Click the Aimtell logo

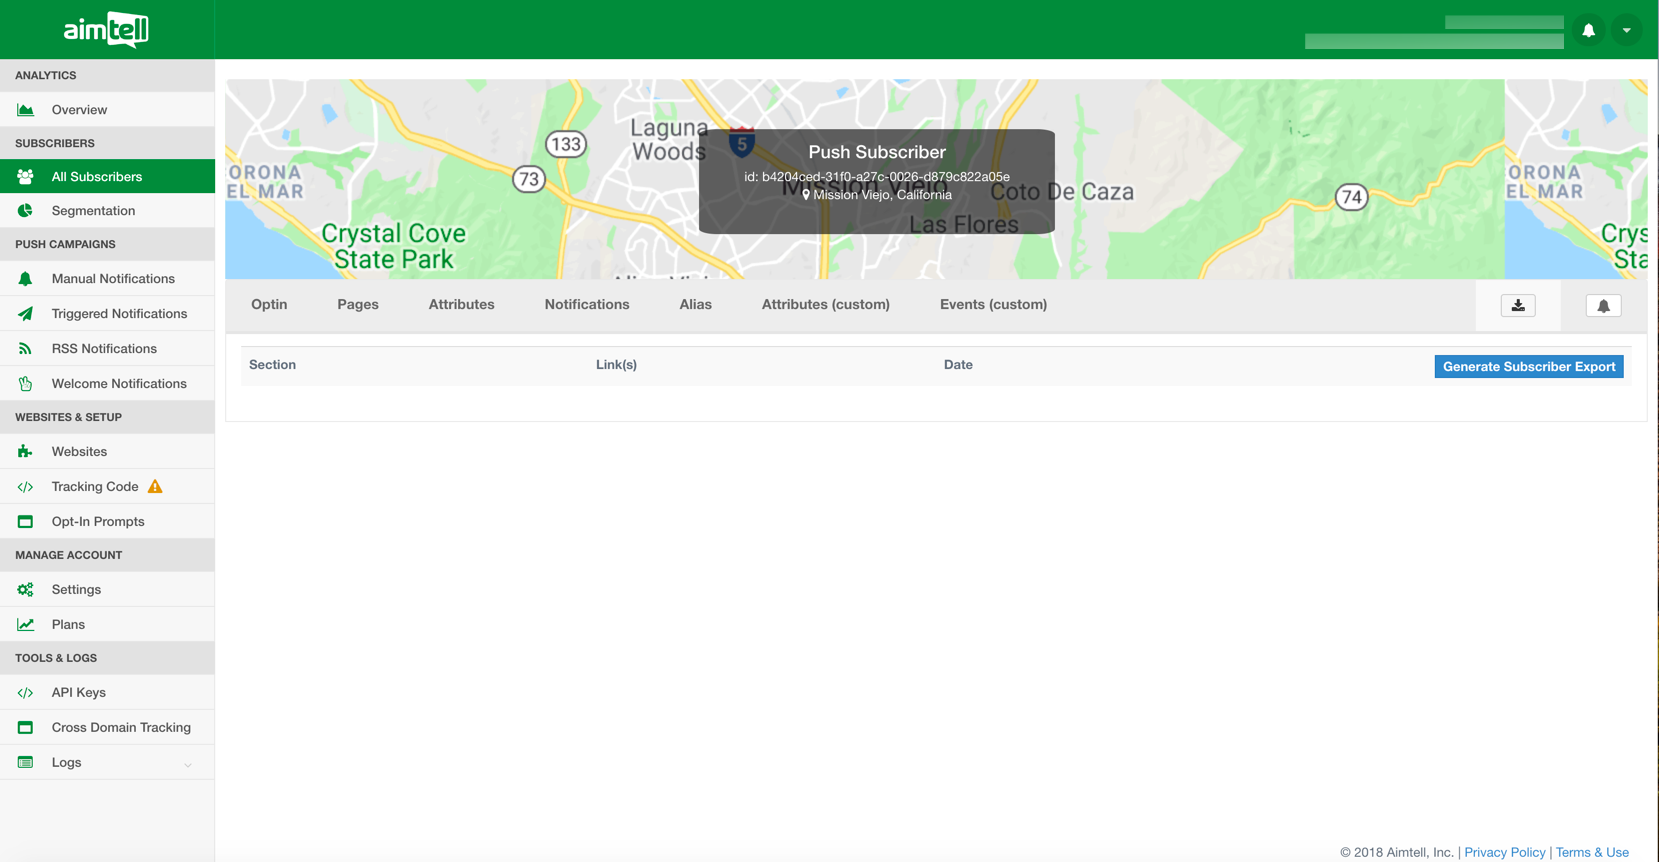pos(106,30)
